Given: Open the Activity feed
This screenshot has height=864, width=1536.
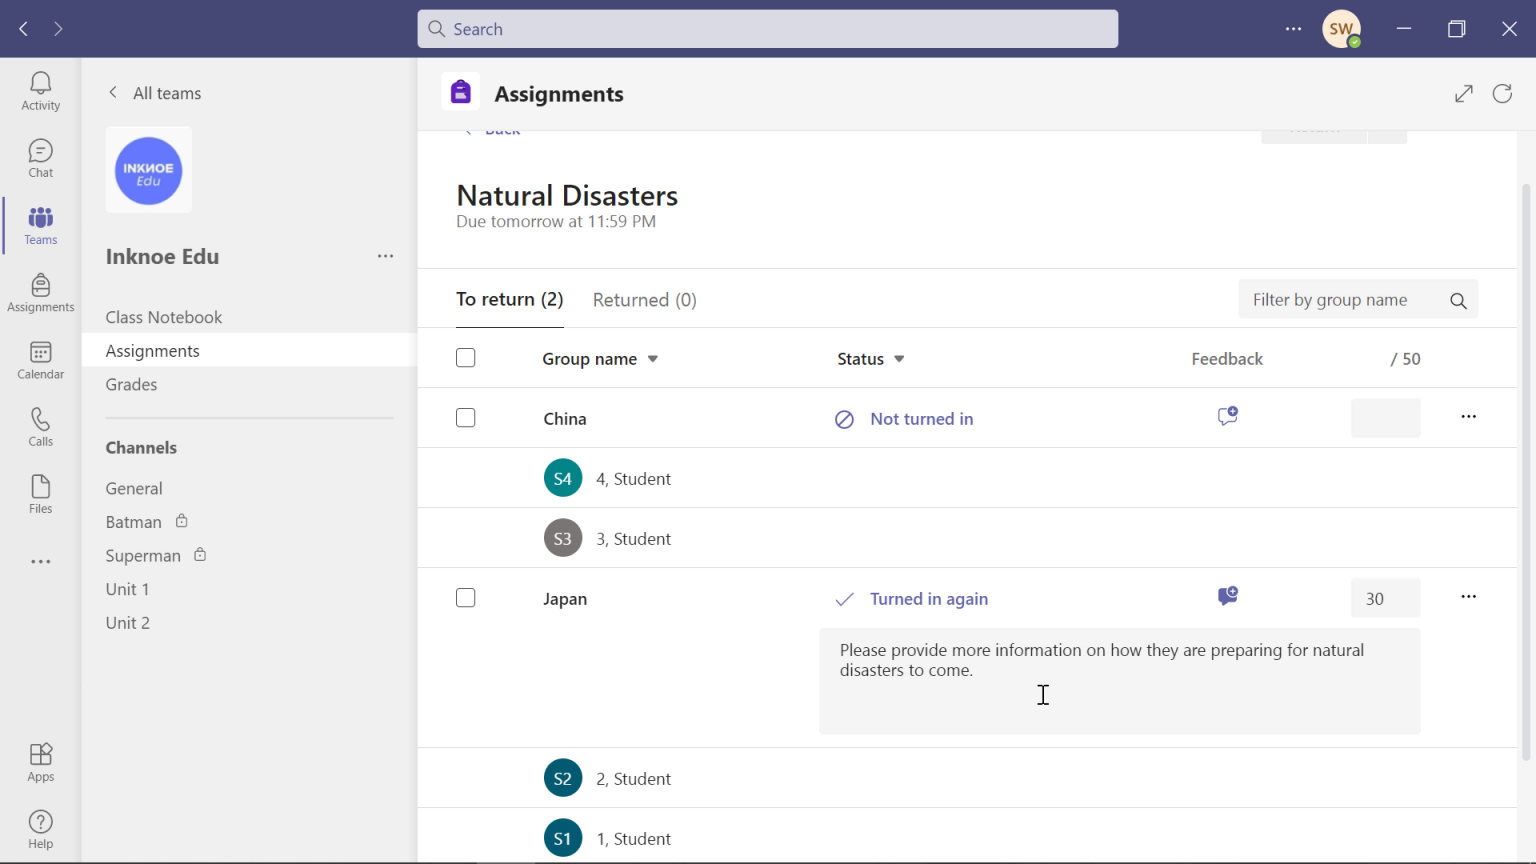Looking at the screenshot, I should pyautogui.click(x=40, y=90).
